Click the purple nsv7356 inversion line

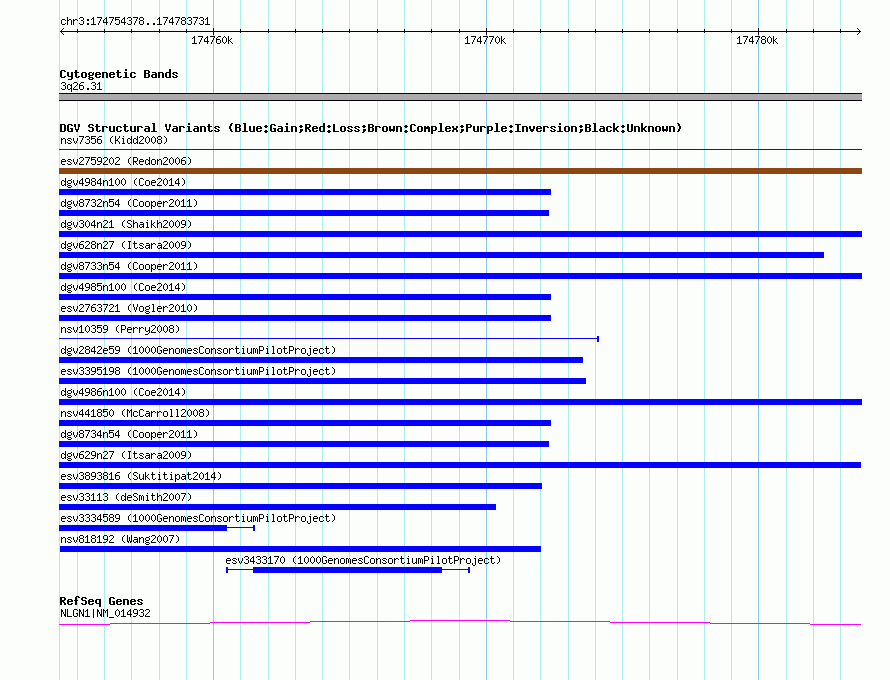(x=460, y=150)
